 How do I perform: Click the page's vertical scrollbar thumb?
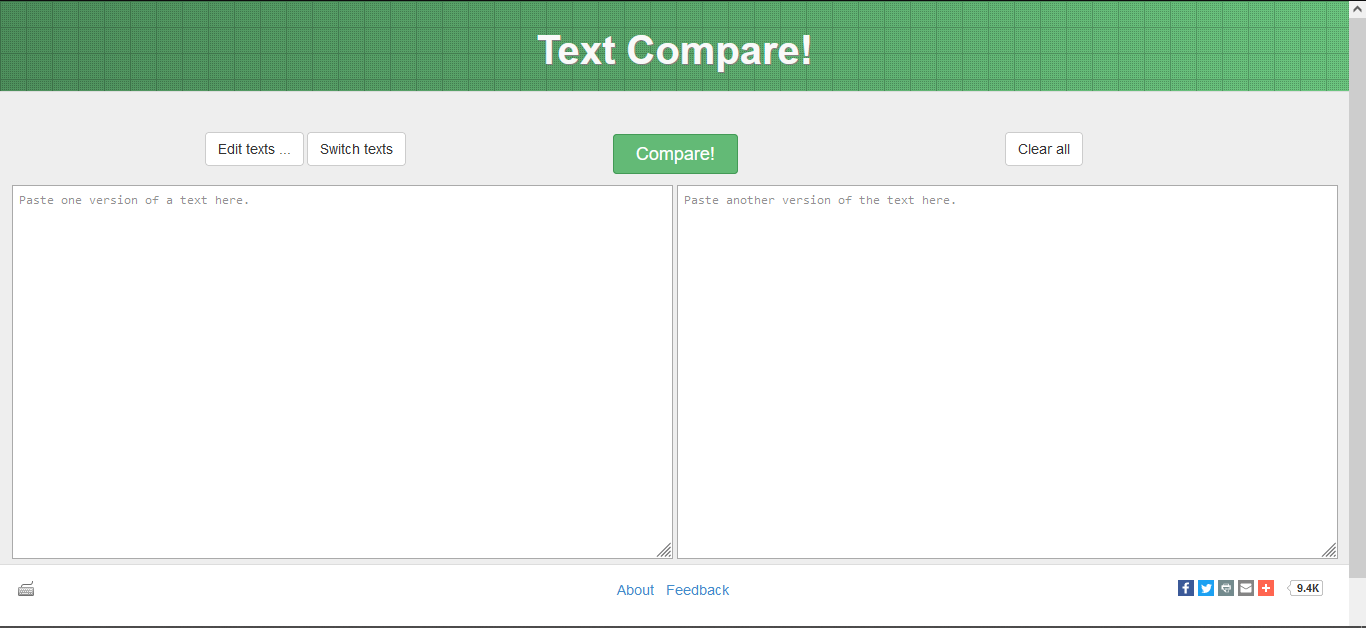click(x=1357, y=300)
